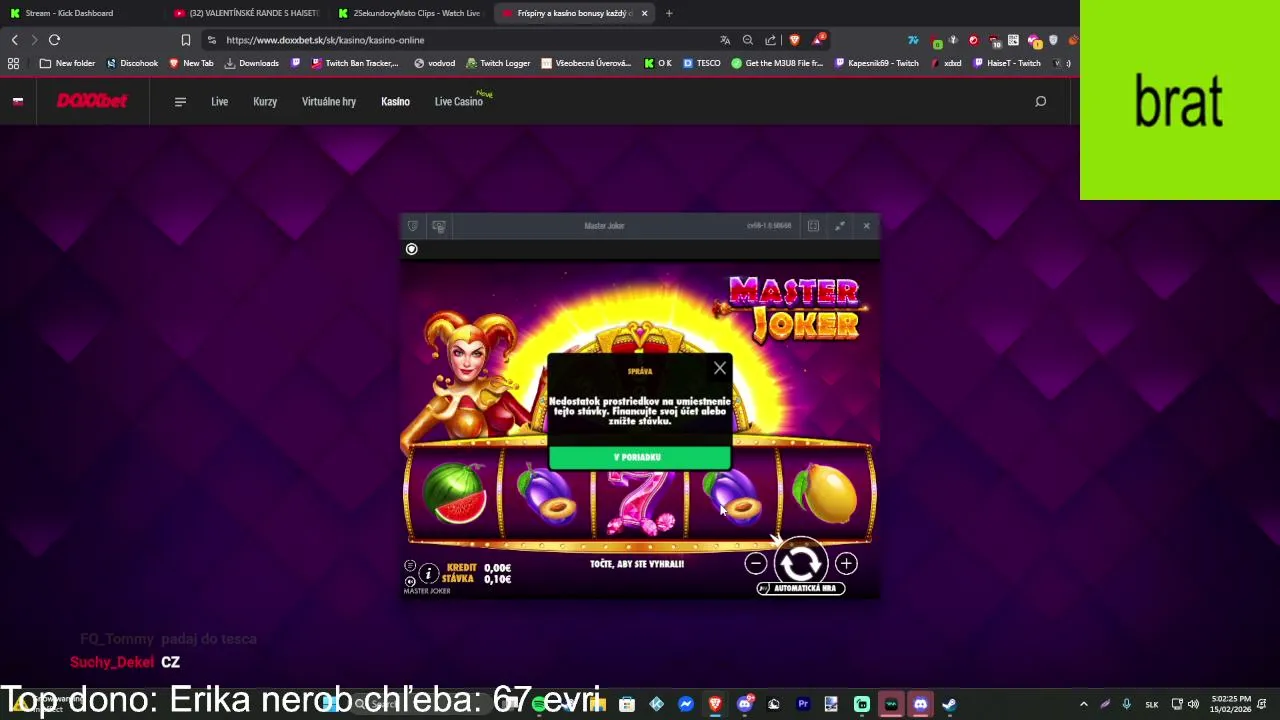This screenshot has height=720, width=1280.
Task: Switch to 2SekundovyMato Clips tab
Action: tap(410, 13)
